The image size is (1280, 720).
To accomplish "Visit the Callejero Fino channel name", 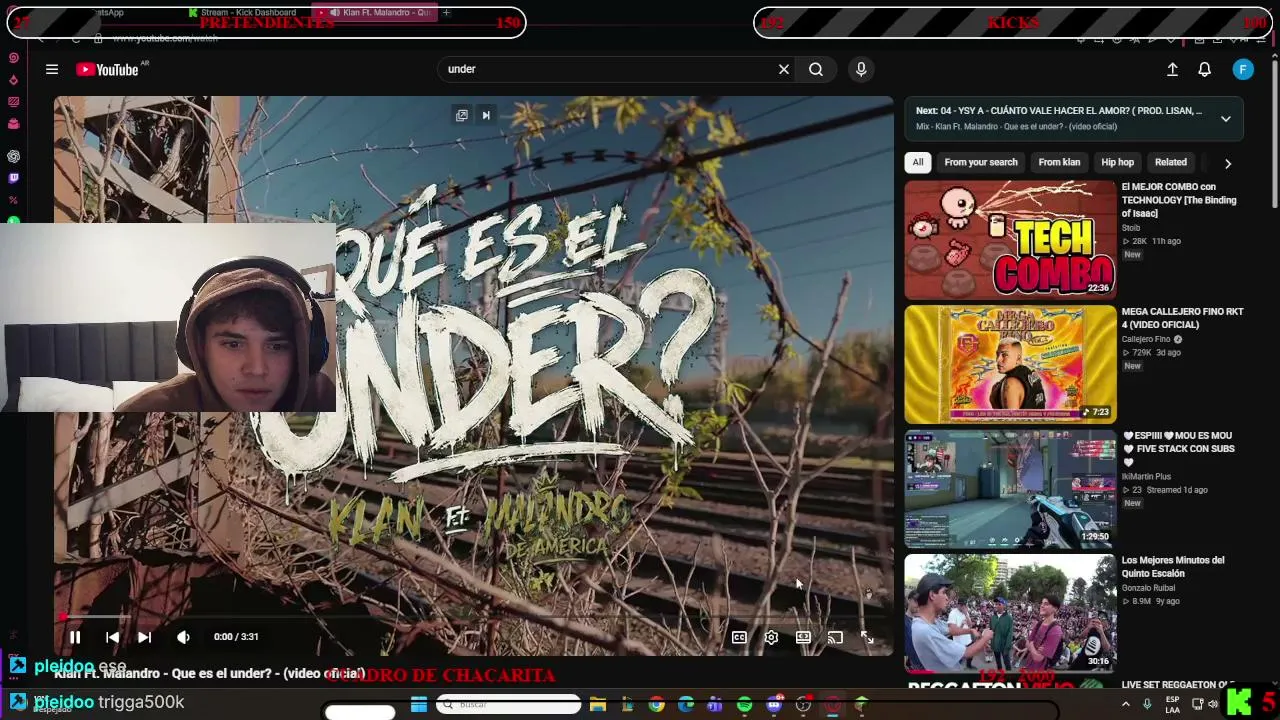I will (1146, 339).
